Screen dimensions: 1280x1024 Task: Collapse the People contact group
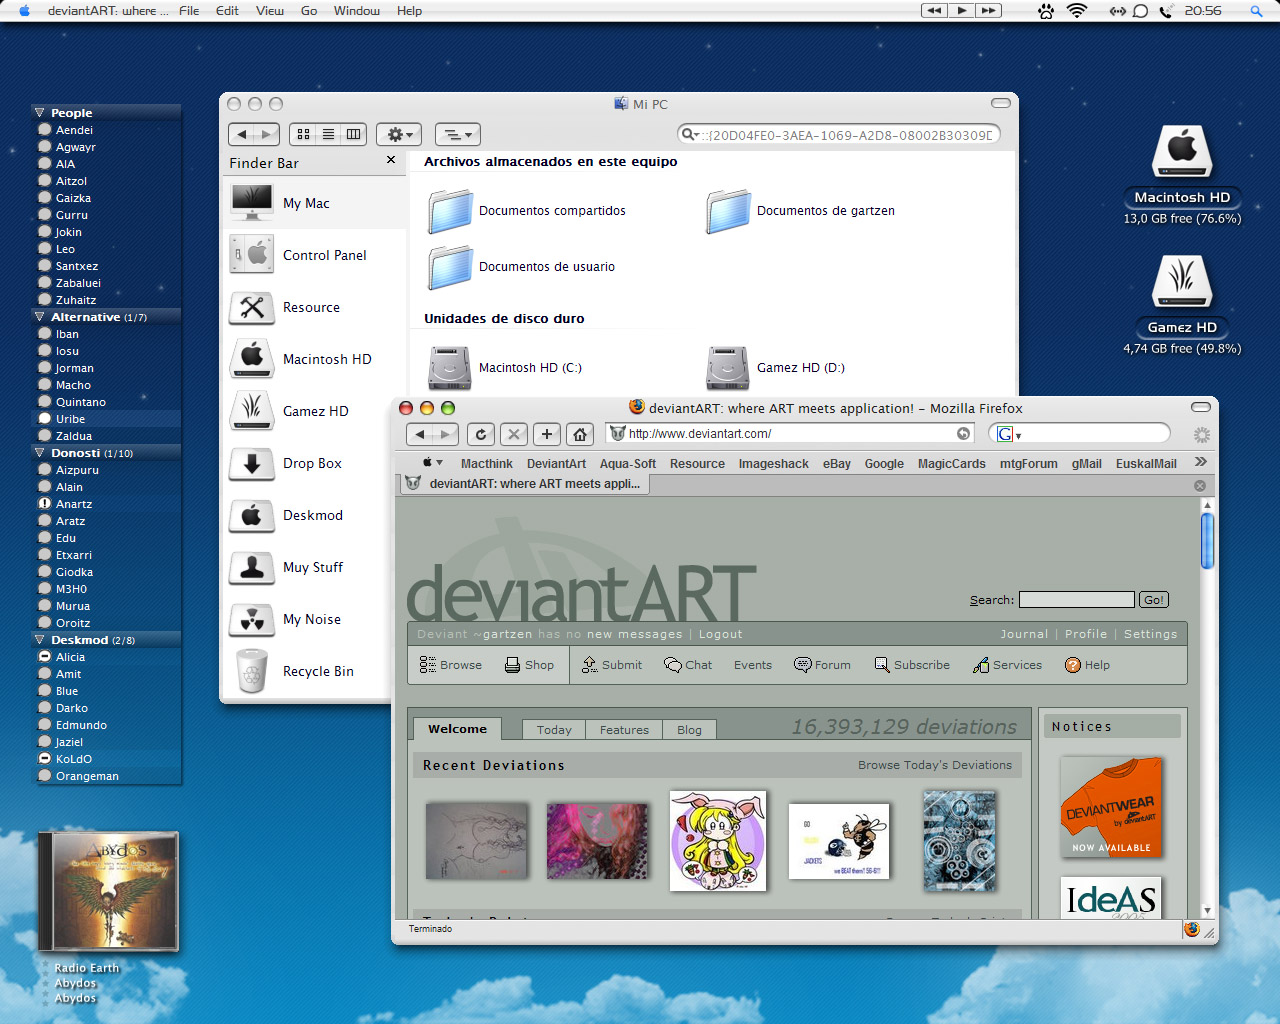(40, 113)
